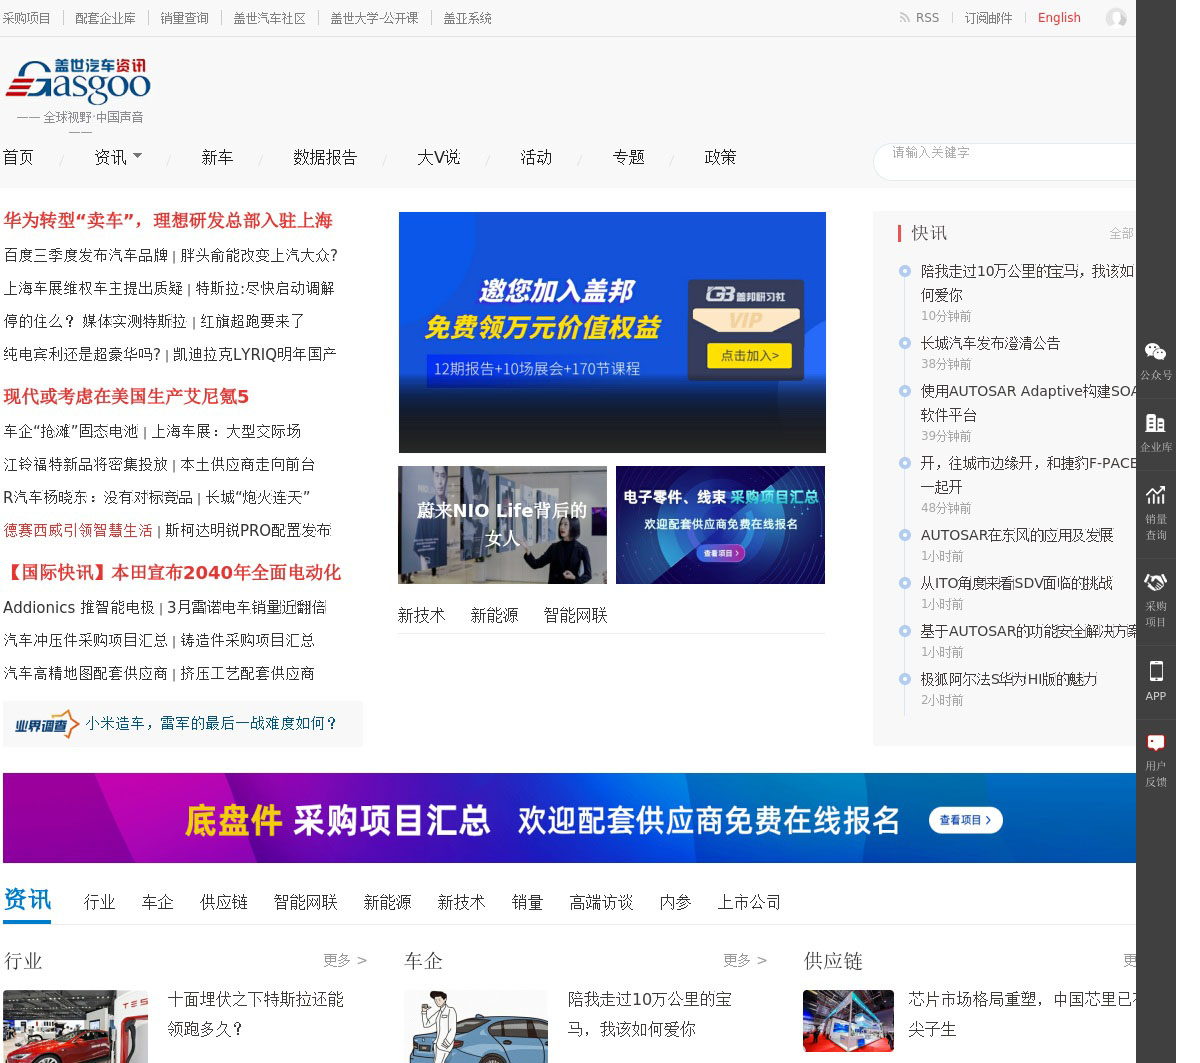
Task: Open 快讯 item 极狐阿尔法S华为HI版的魅力
Action: (1009, 679)
